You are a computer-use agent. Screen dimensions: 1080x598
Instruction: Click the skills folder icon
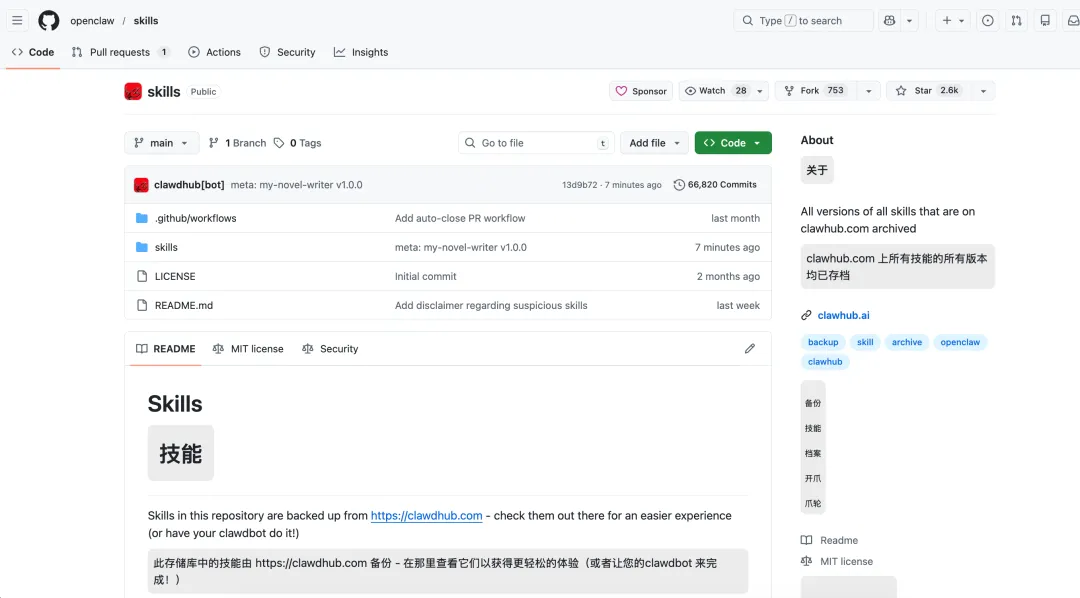[142, 247]
